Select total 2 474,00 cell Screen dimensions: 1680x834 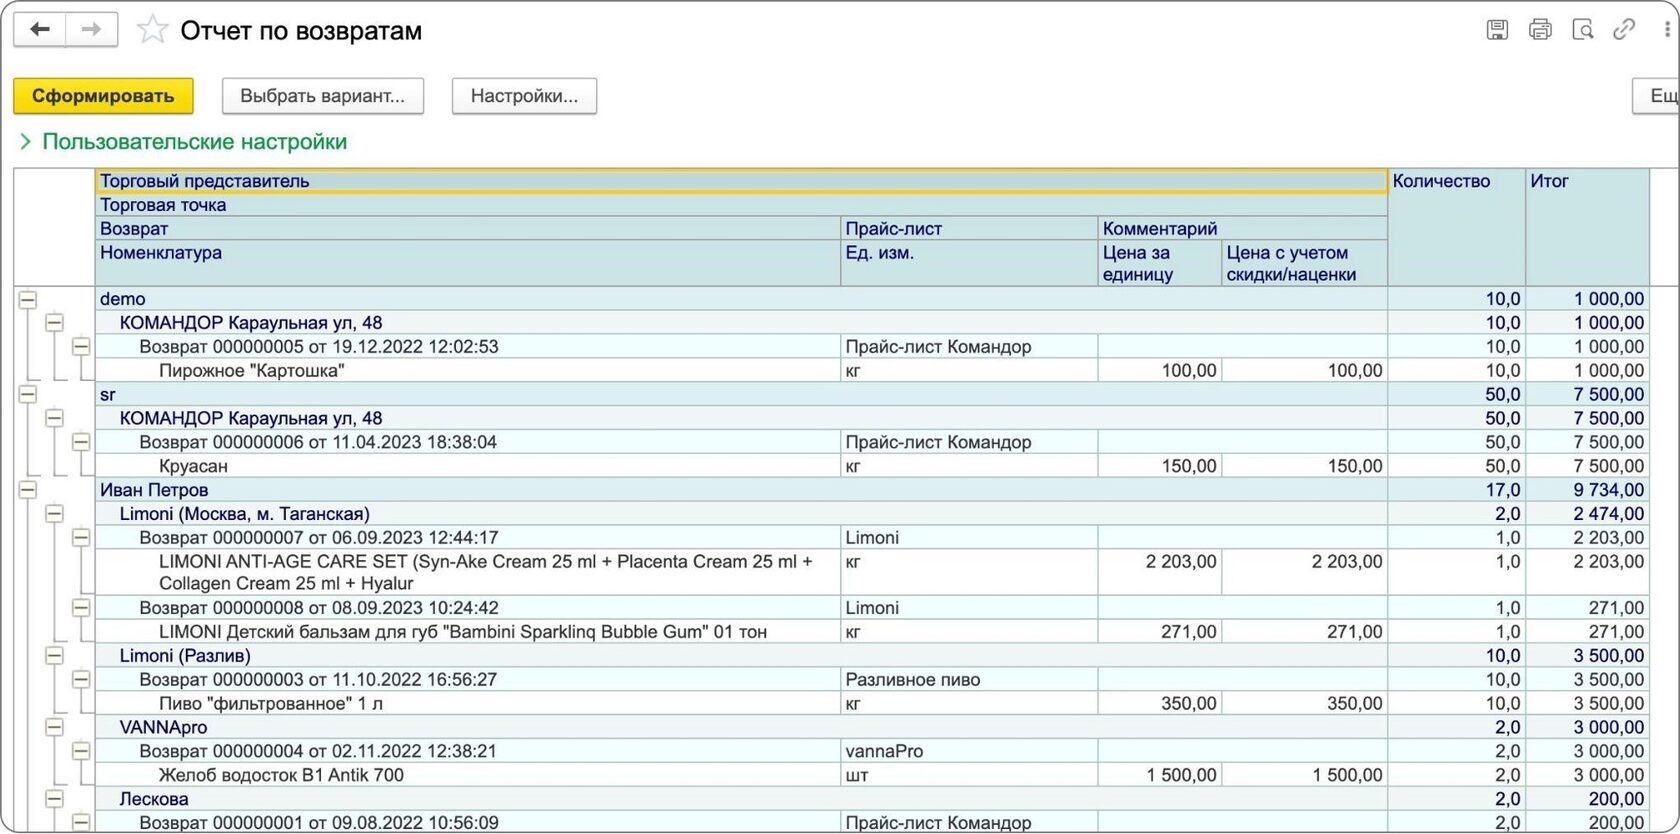(x=1587, y=514)
